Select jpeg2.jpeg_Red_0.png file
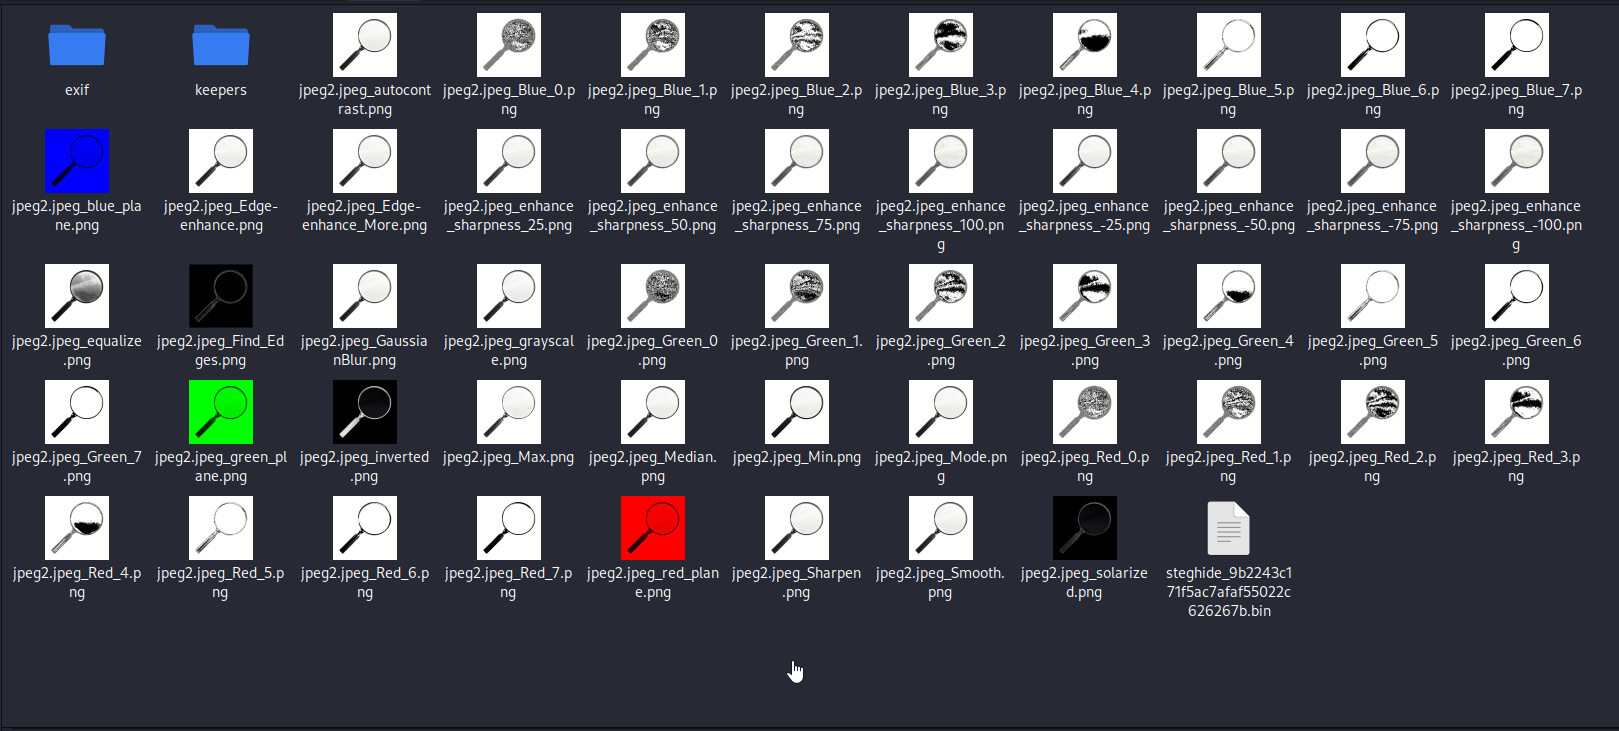This screenshot has width=1619, height=731. (1085, 412)
